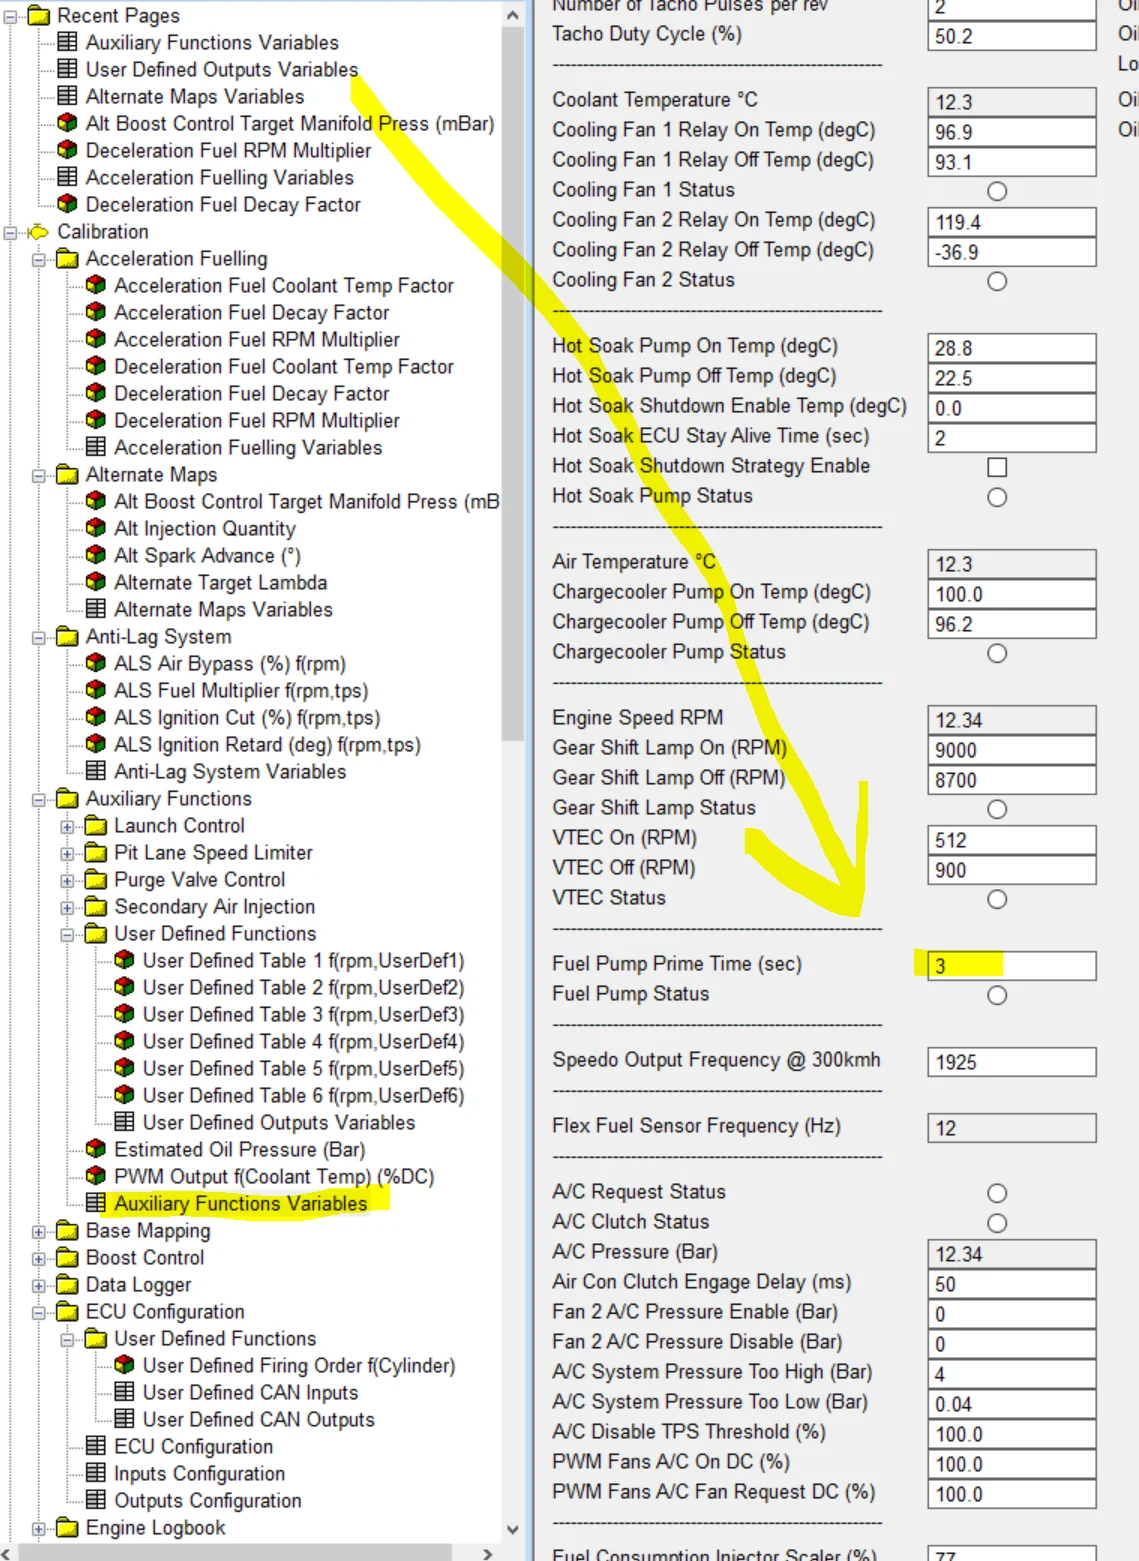Click the User Defined Firing Order icon

tap(125, 1365)
